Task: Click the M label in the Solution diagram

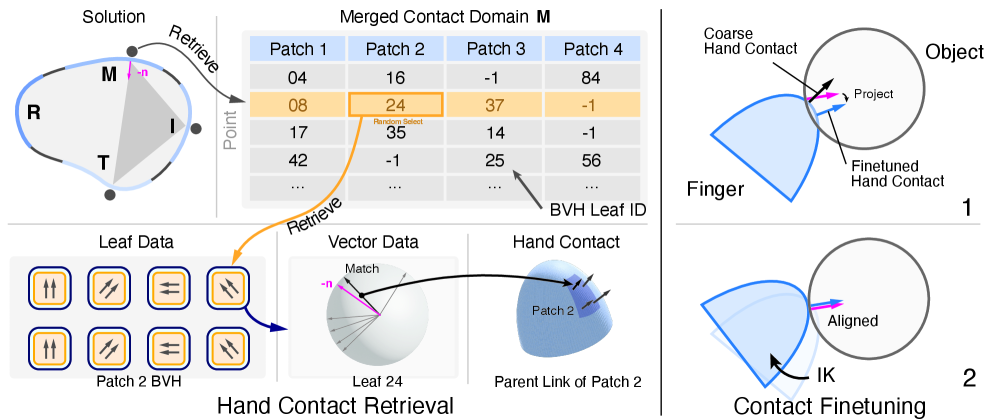Action: pyautogui.click(x=108, y=75)
